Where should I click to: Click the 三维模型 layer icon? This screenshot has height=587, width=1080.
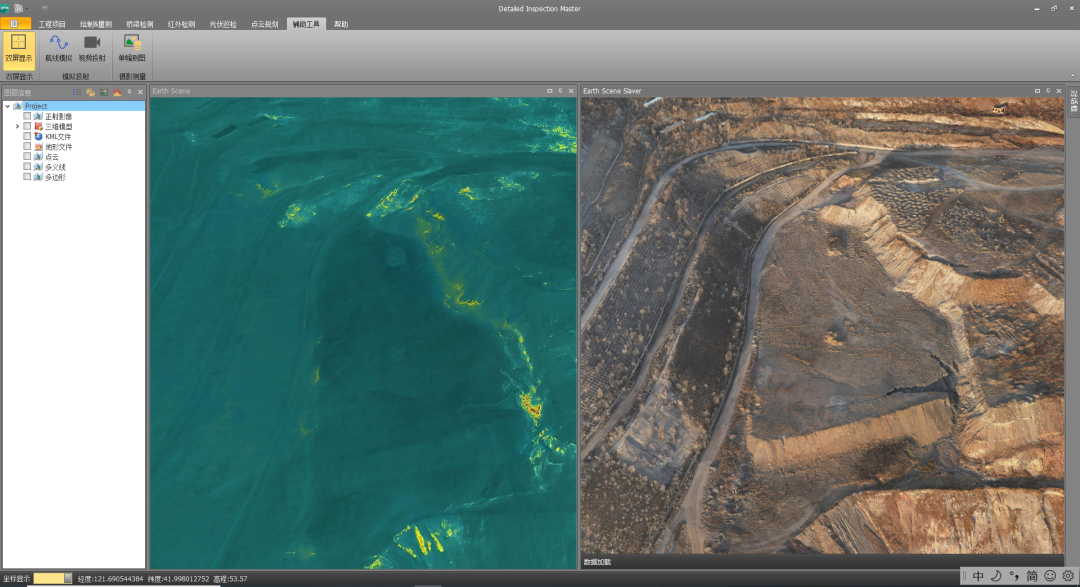(39, 126)
